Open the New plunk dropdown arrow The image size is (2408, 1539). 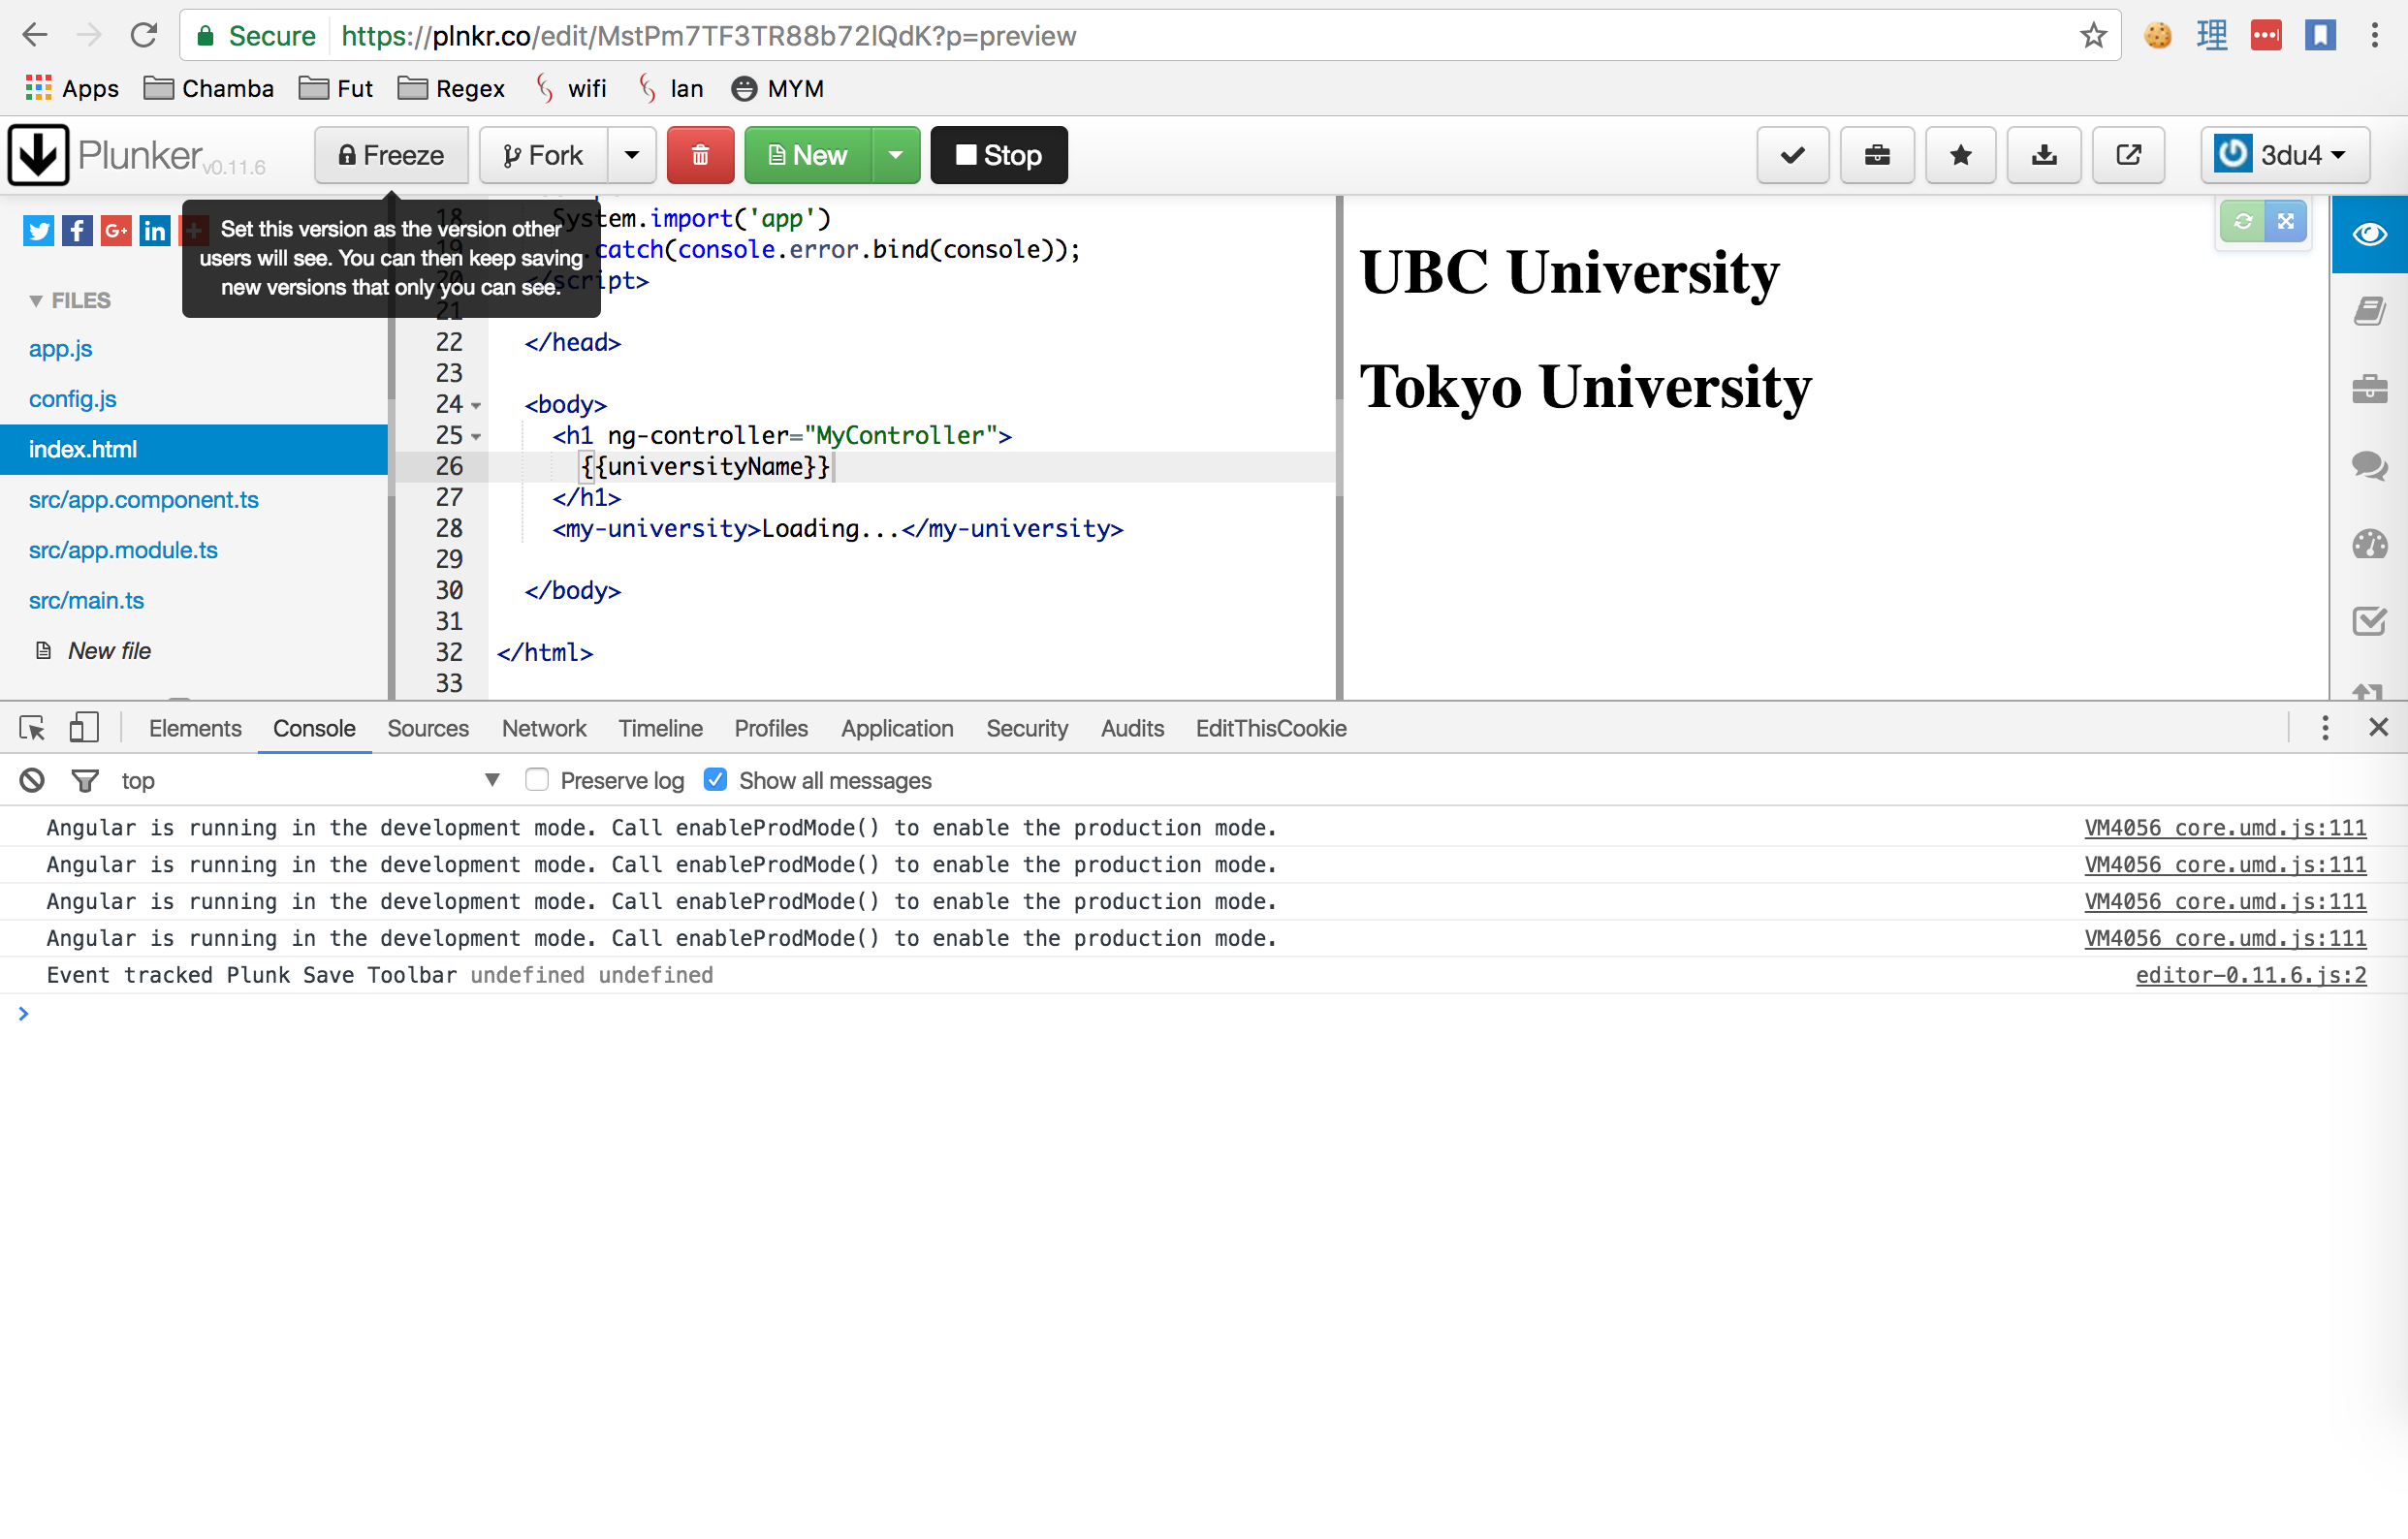click(x=896, y=155)
